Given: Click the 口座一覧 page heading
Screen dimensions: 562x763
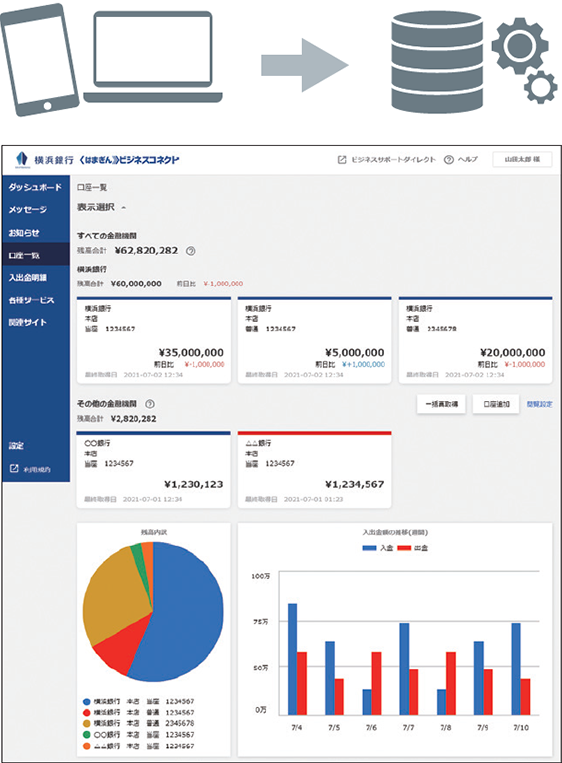Looking at the screenshot, I should pos(92,187).
